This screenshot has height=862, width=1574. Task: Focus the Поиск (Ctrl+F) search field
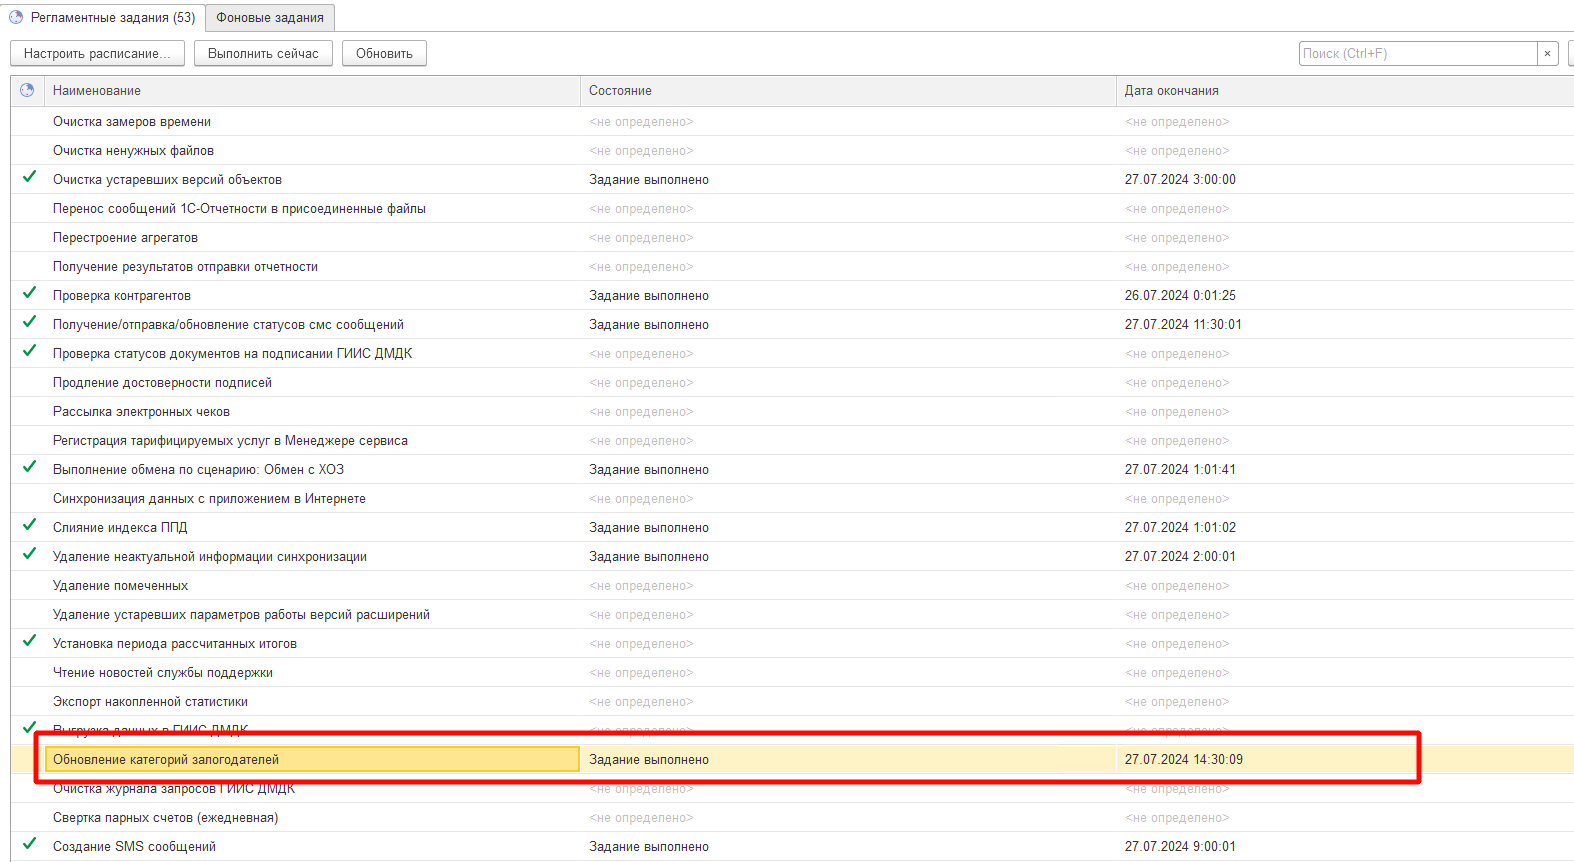coord(1418,53)
